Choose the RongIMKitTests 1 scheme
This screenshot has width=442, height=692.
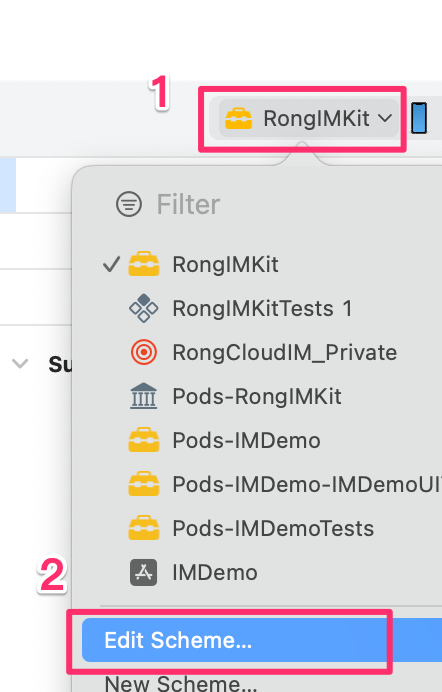coord(265,308)
